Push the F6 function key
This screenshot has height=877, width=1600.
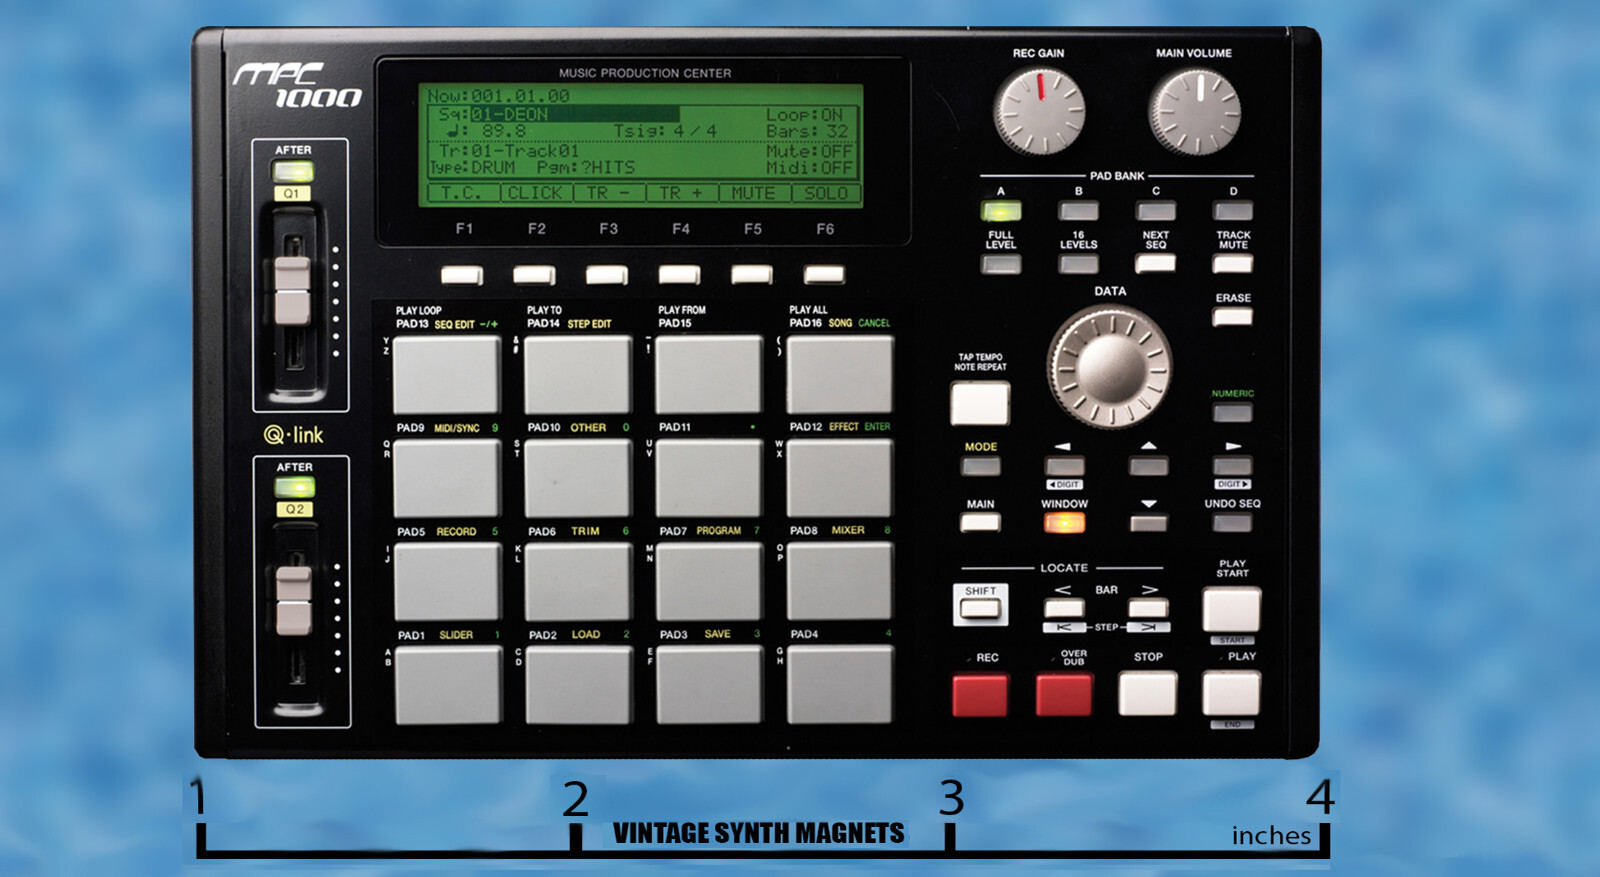824,274
